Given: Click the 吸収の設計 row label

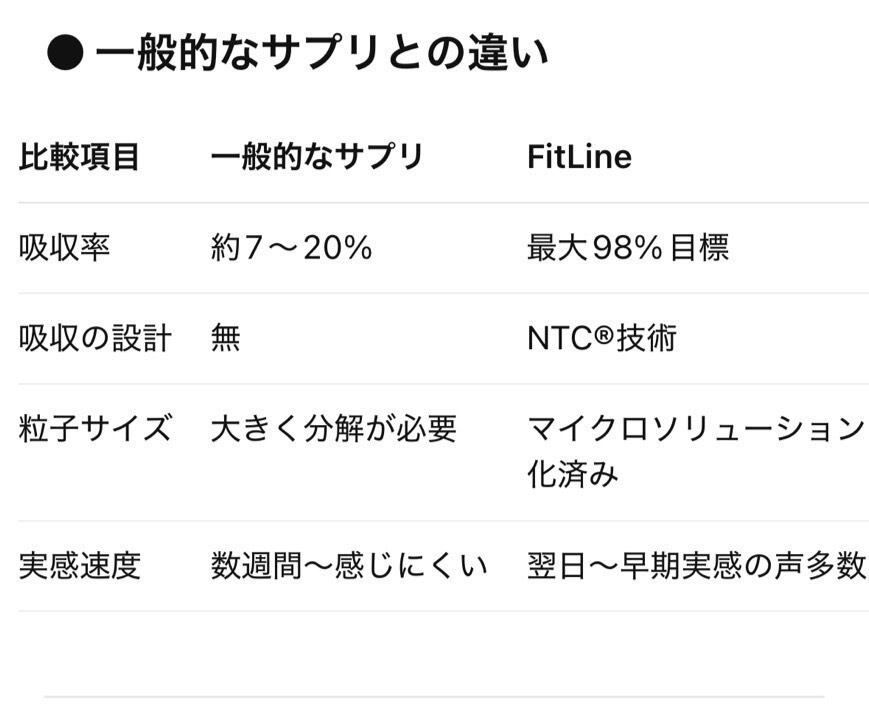Looking at the screenshot, I should 95,338.
